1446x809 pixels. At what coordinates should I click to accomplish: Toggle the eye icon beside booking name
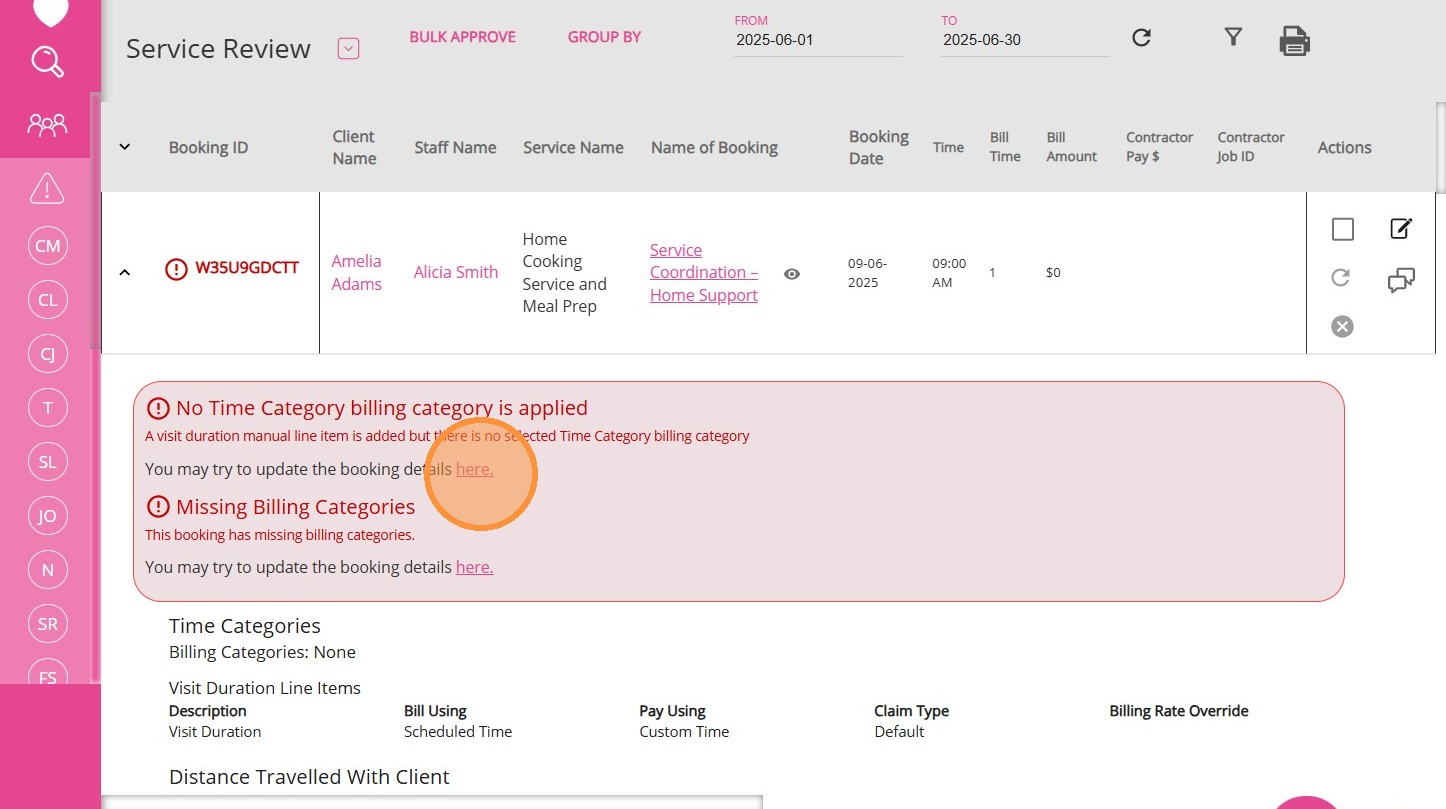[x=792, y=274]
